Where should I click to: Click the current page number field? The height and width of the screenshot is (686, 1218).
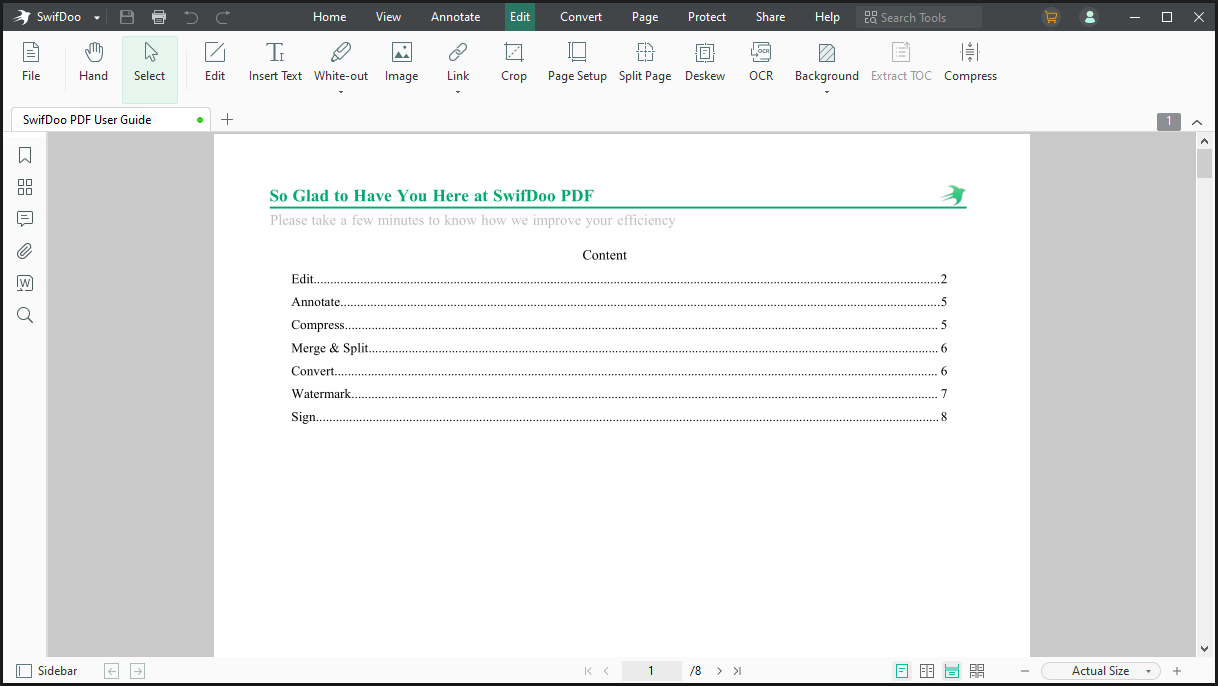point(651,671)
